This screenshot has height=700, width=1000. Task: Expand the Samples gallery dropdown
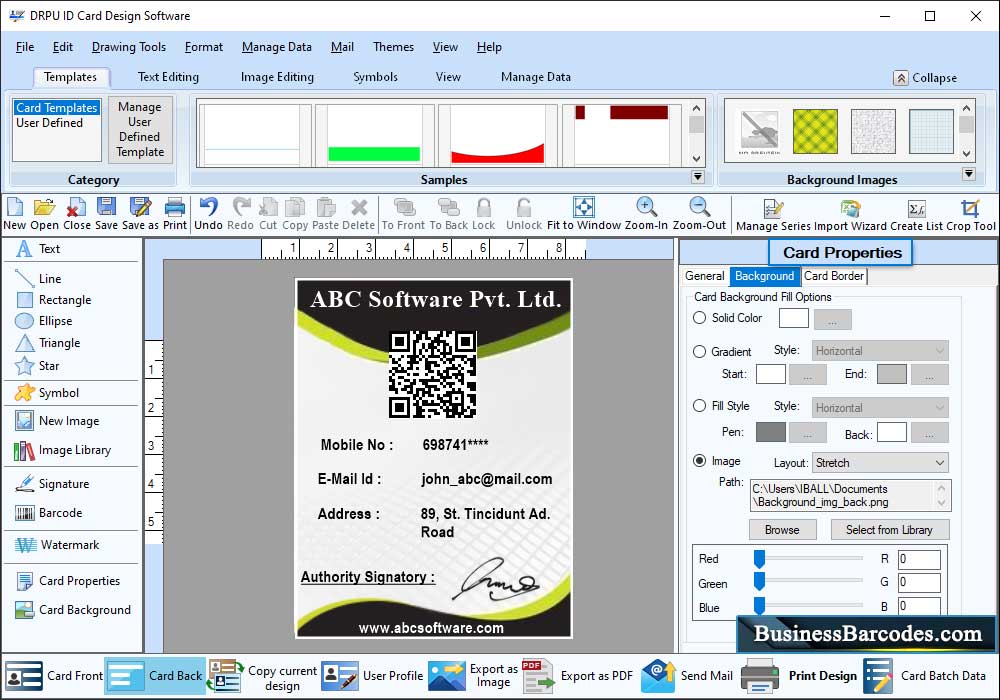click(698, 177)
